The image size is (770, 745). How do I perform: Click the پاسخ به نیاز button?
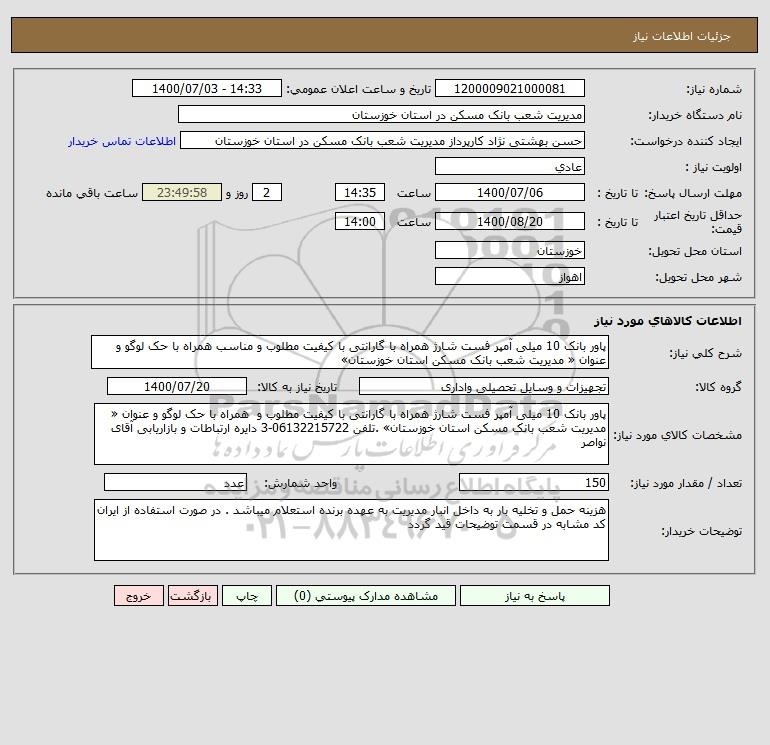point(535,596)
